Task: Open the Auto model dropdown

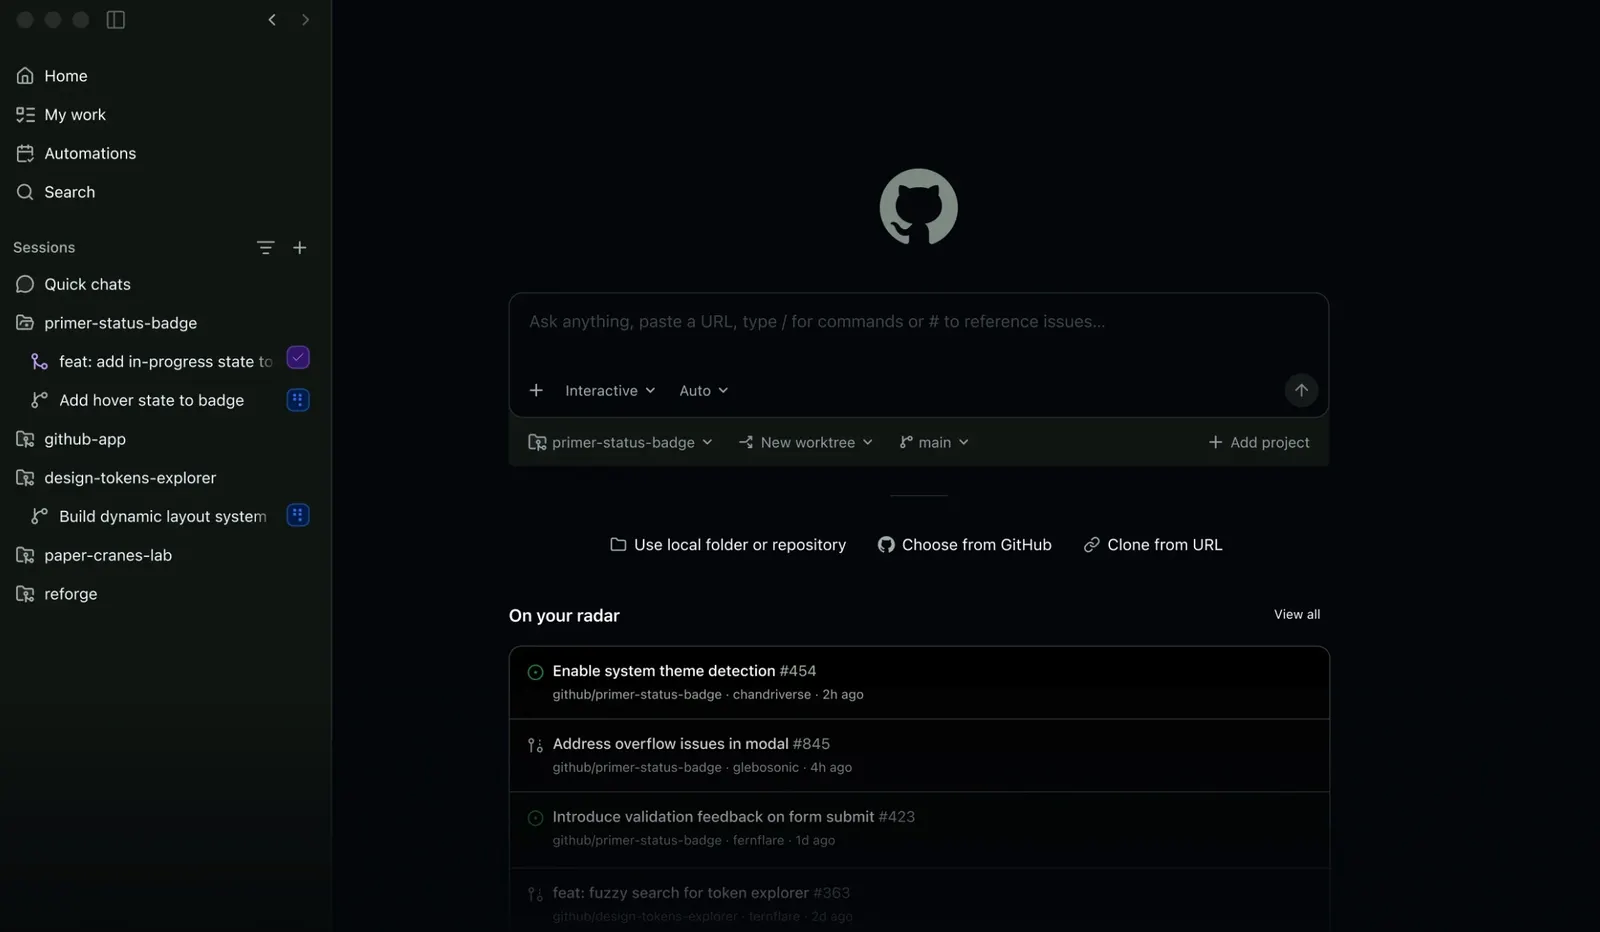Action: tap(704, 391)
